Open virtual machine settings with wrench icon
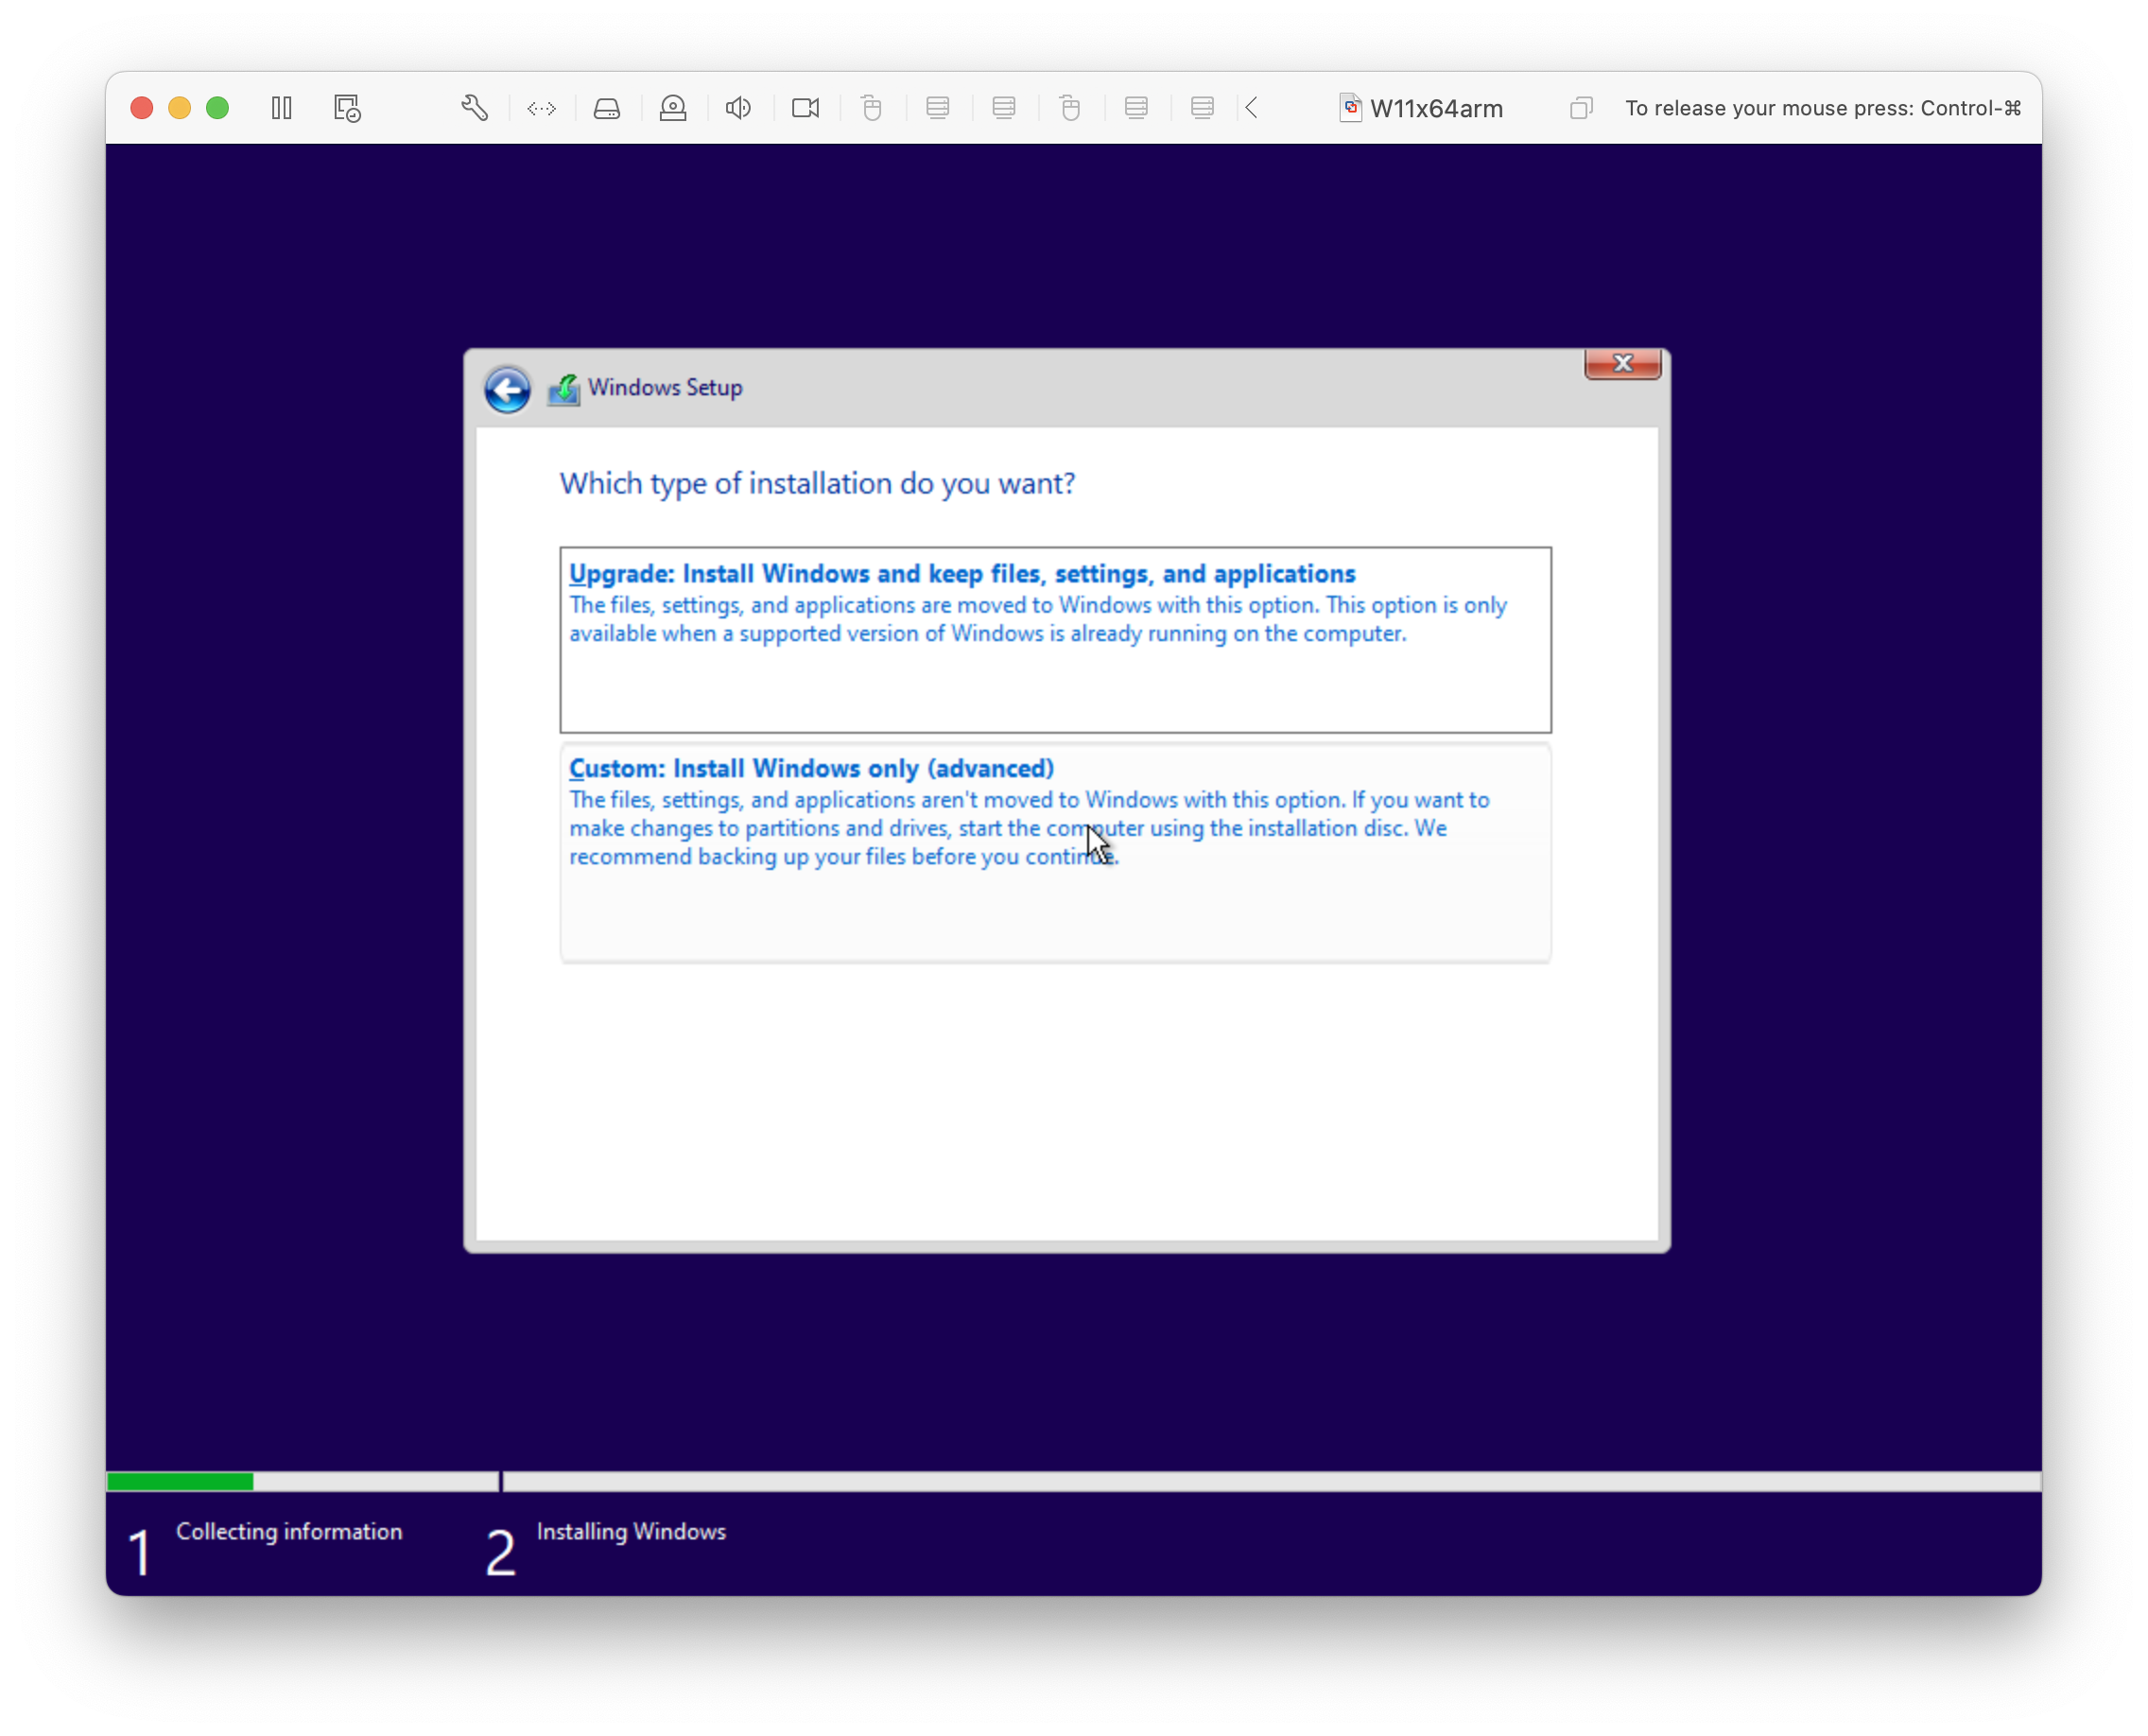The width and height of the screenshot is (2148, 1736). click(474, 107)
